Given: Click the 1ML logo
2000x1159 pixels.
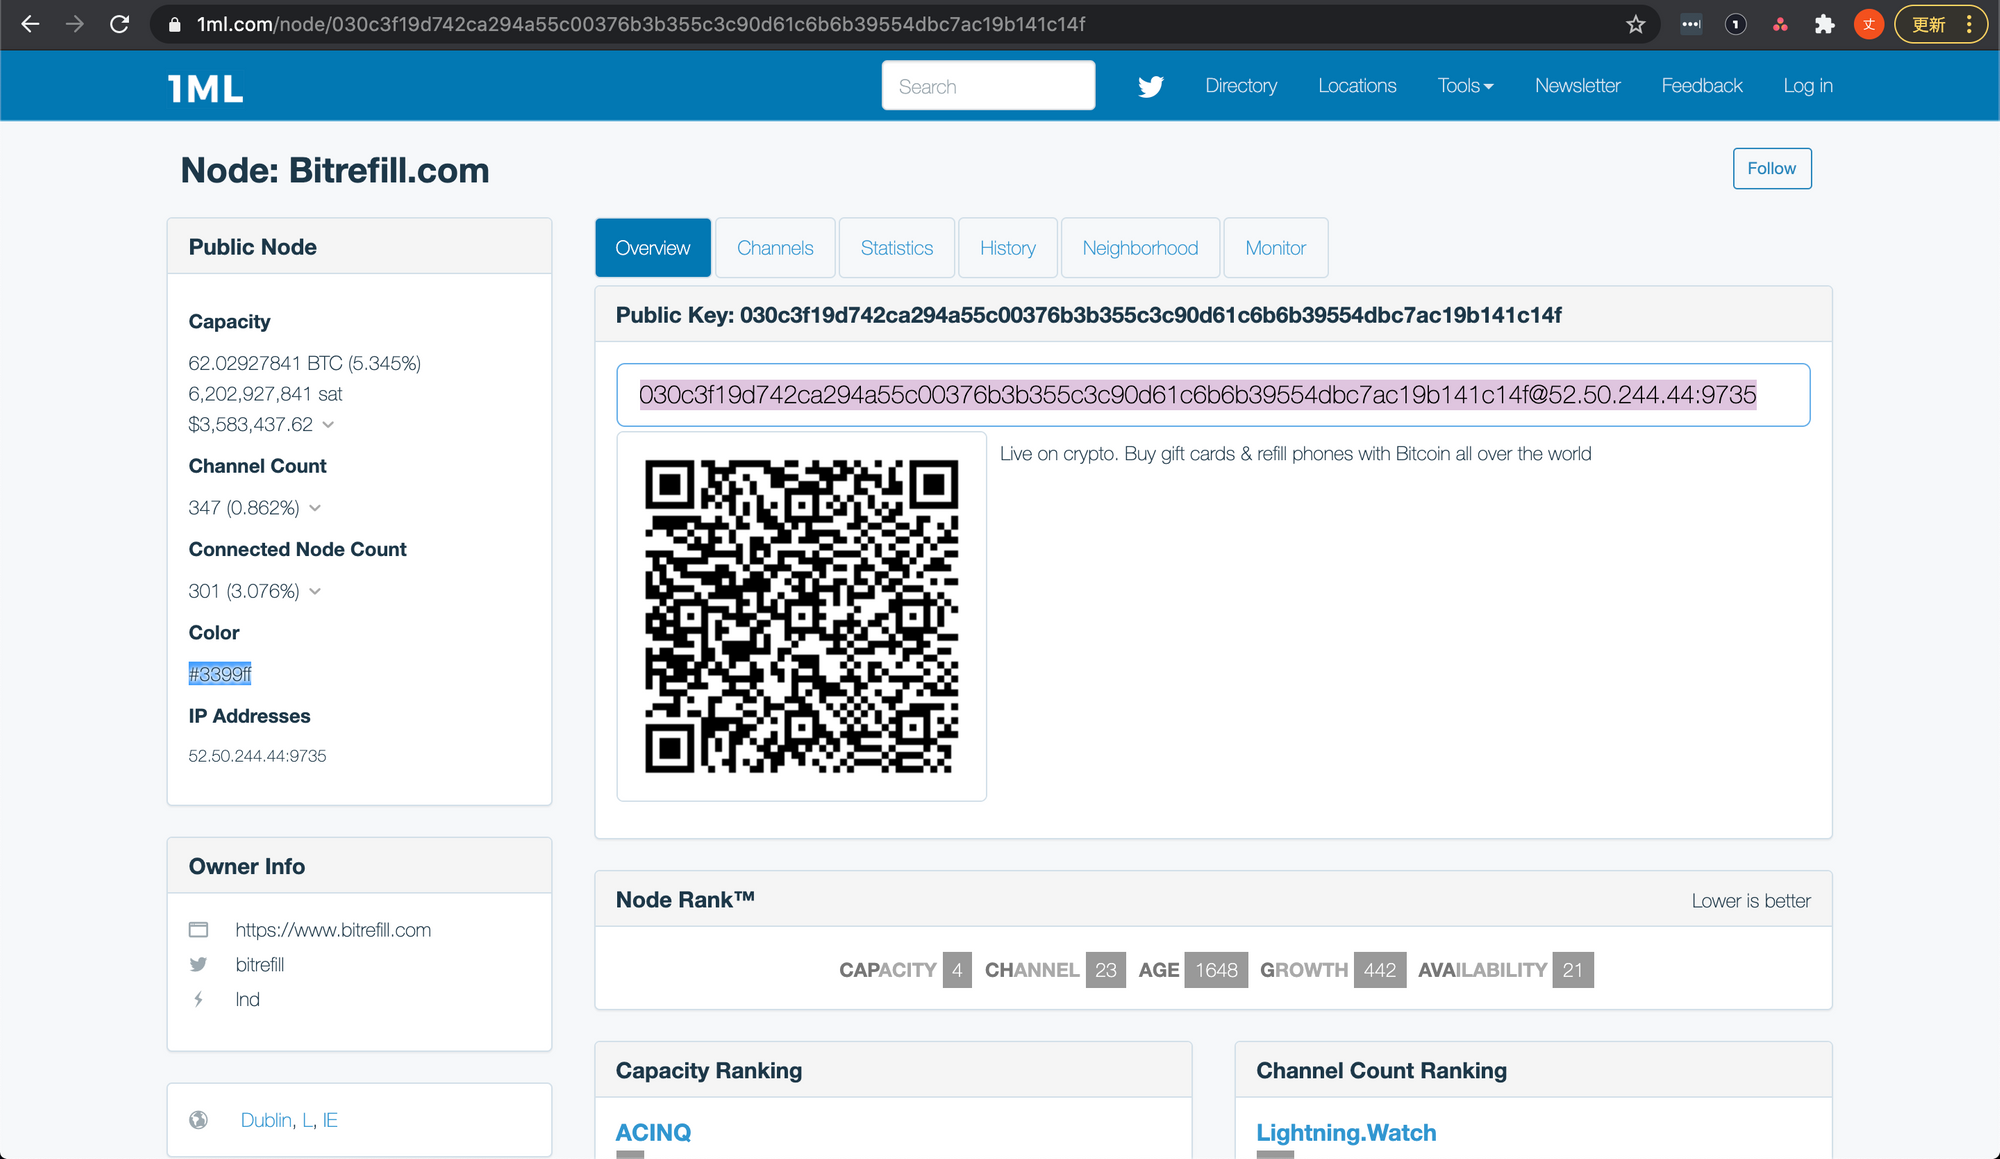Looking at the screenshot, I should 205,88.
